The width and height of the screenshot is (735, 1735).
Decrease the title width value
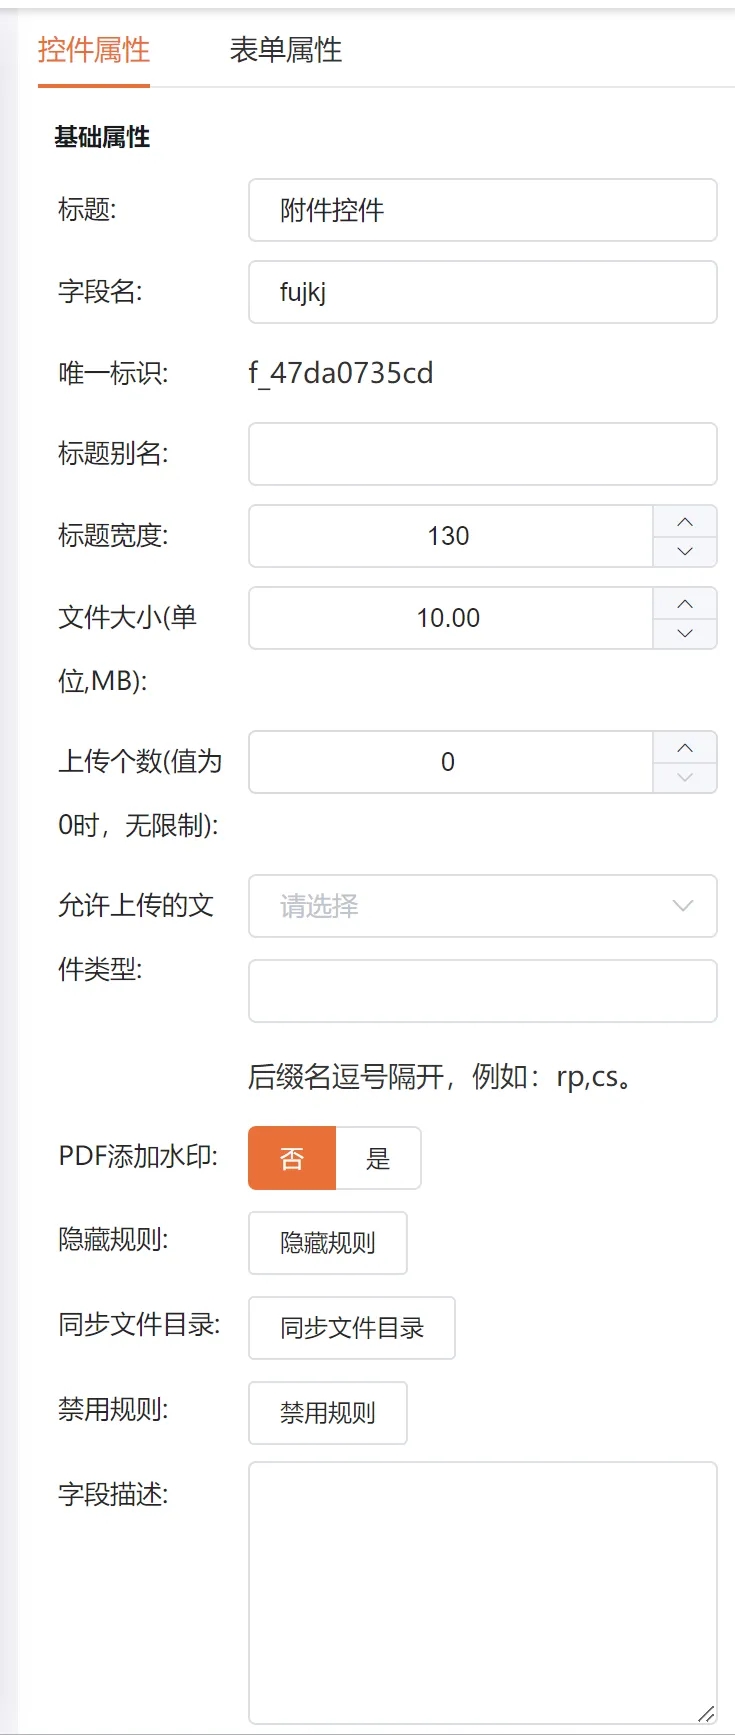tap(685, 551)
